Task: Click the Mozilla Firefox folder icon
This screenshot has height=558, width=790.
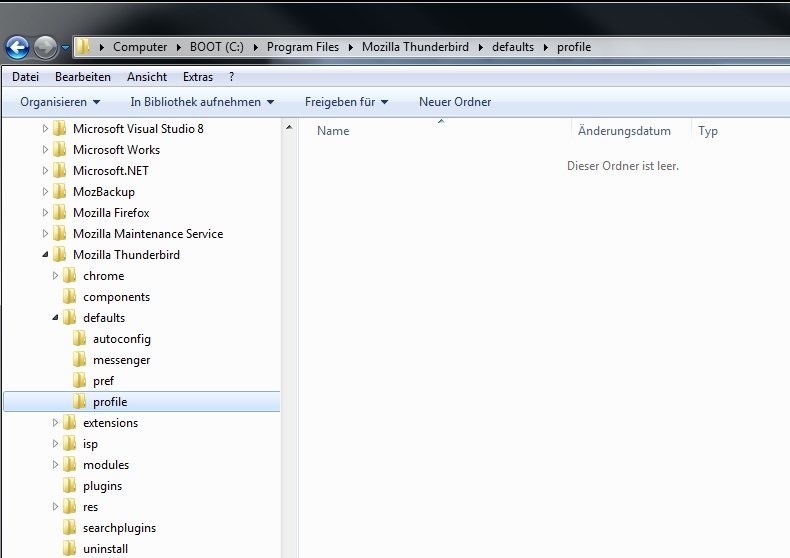Action: [x=59, y=213]
